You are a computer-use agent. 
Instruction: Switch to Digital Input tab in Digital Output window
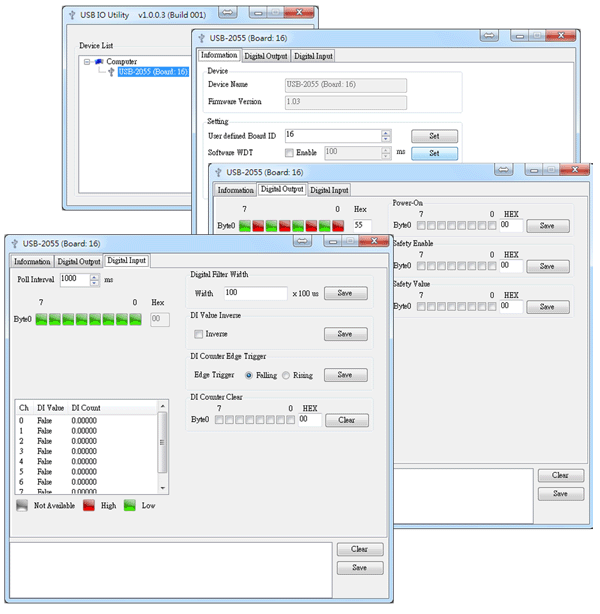coord(329,190)
